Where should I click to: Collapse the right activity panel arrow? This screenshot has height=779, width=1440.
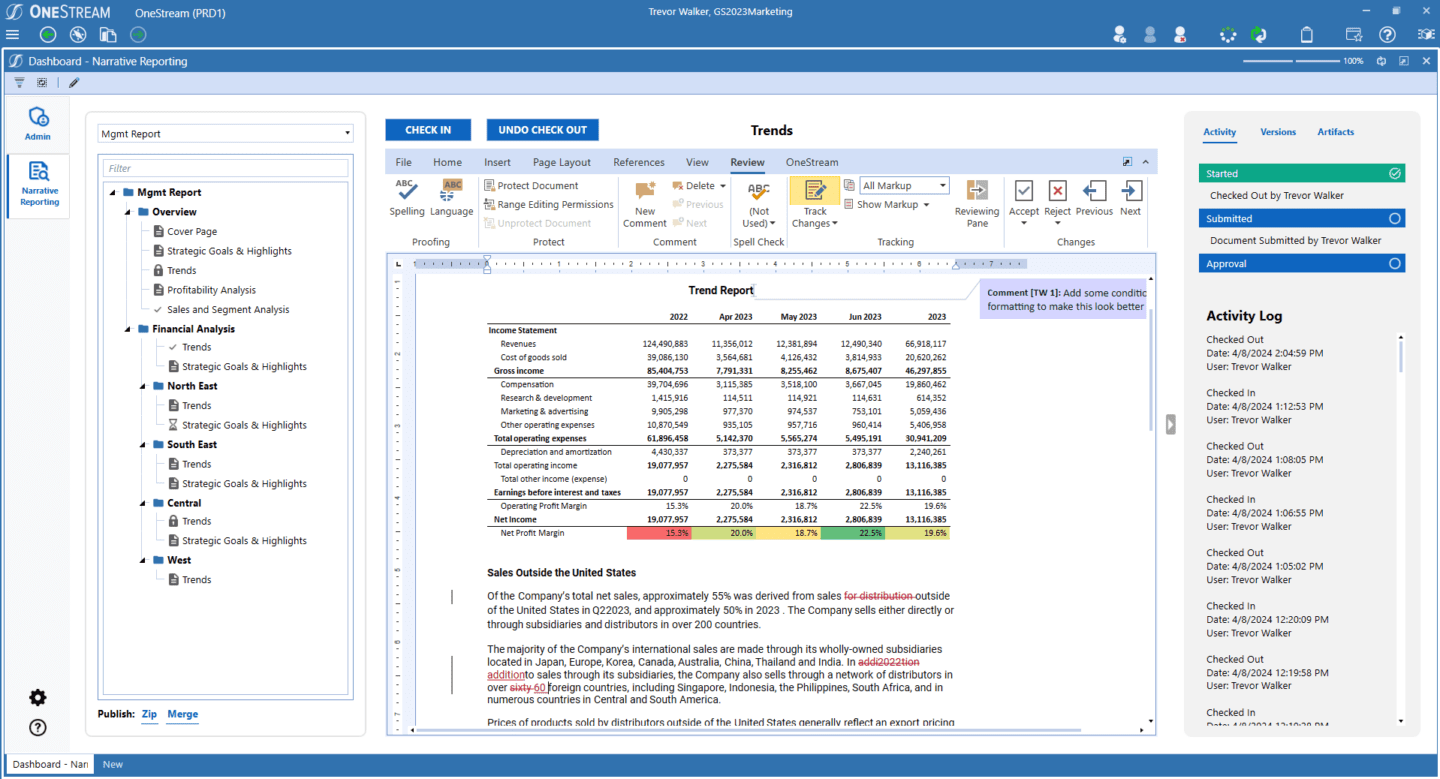click(x=1170, y=424)
